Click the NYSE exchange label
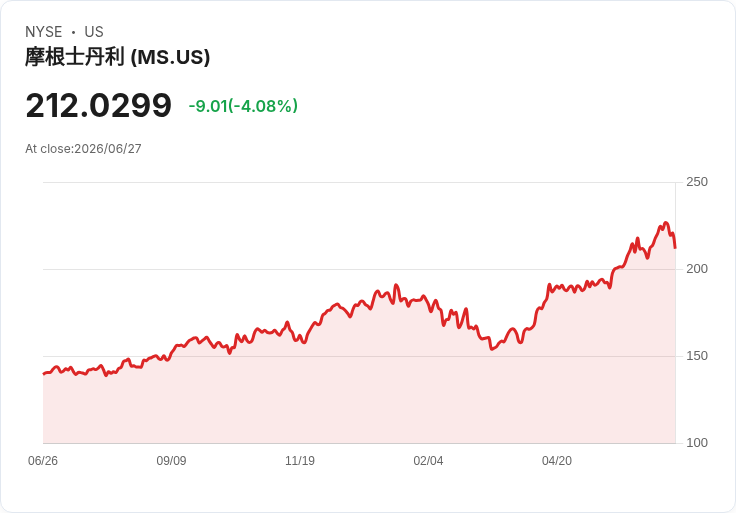Screen dimensions: 736x513 click(x=44, y=32)
